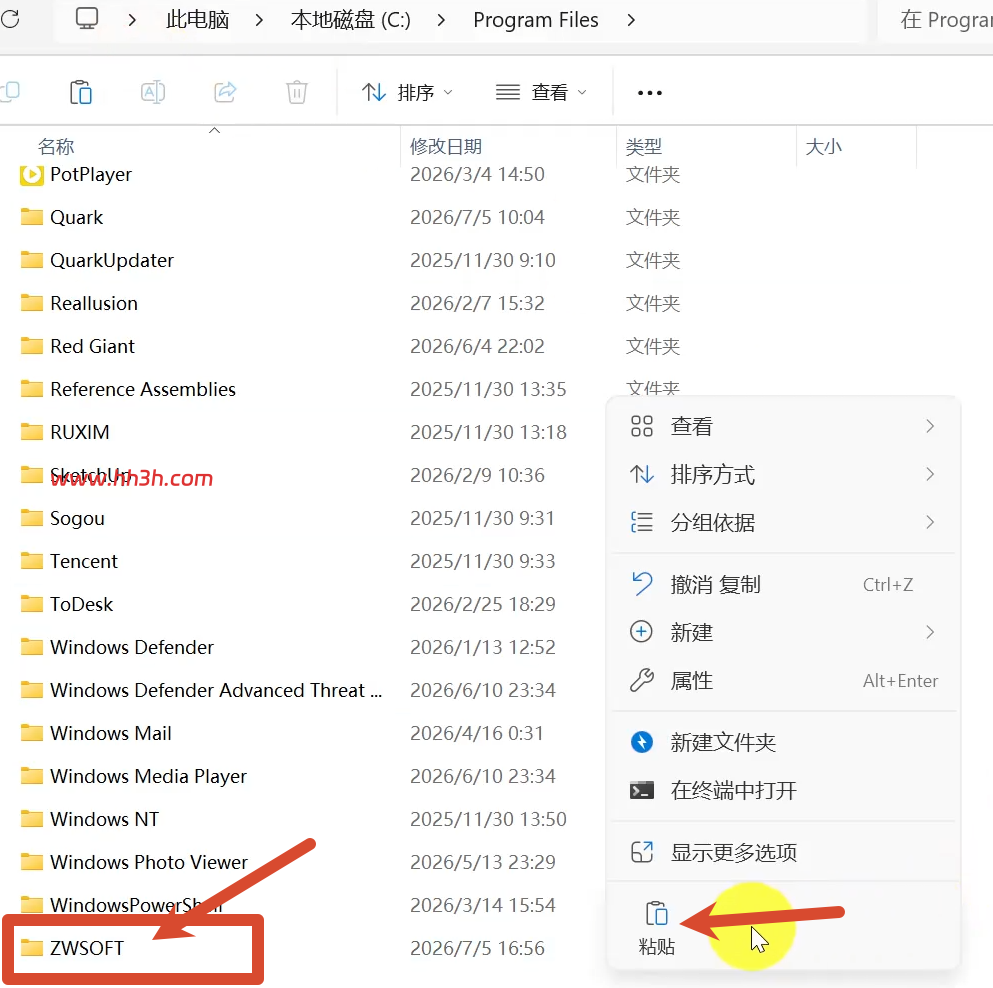Sort by the 修改日期 column header
The width and height of the screenshot is (993, 988).
pyautogui.click(x=446, y=147)
